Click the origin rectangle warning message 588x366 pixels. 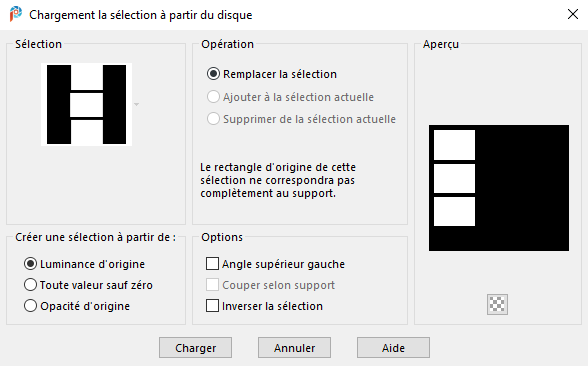coord(278,180)
